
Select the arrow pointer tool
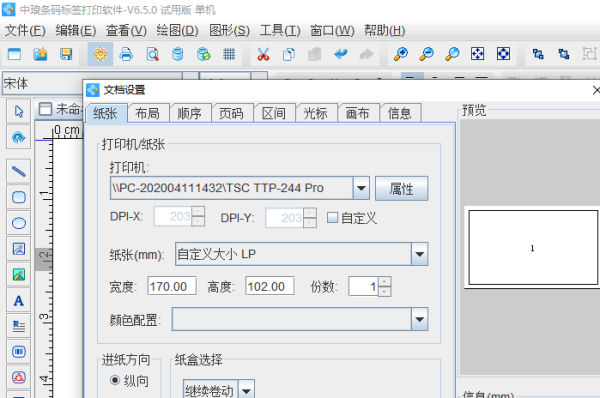coord(18,111)
